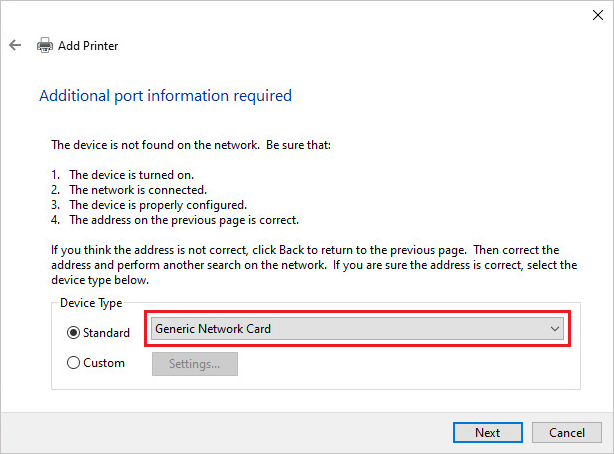The height and width of the screenshot is (454, 614).
Task: Proceed with the Next button
Action: point(488,432)
